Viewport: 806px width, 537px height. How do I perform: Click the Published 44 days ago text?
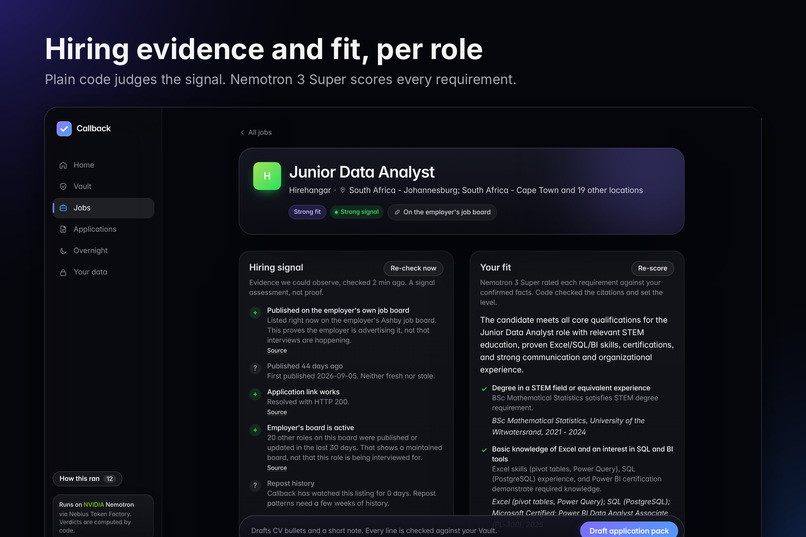[305, 366]
